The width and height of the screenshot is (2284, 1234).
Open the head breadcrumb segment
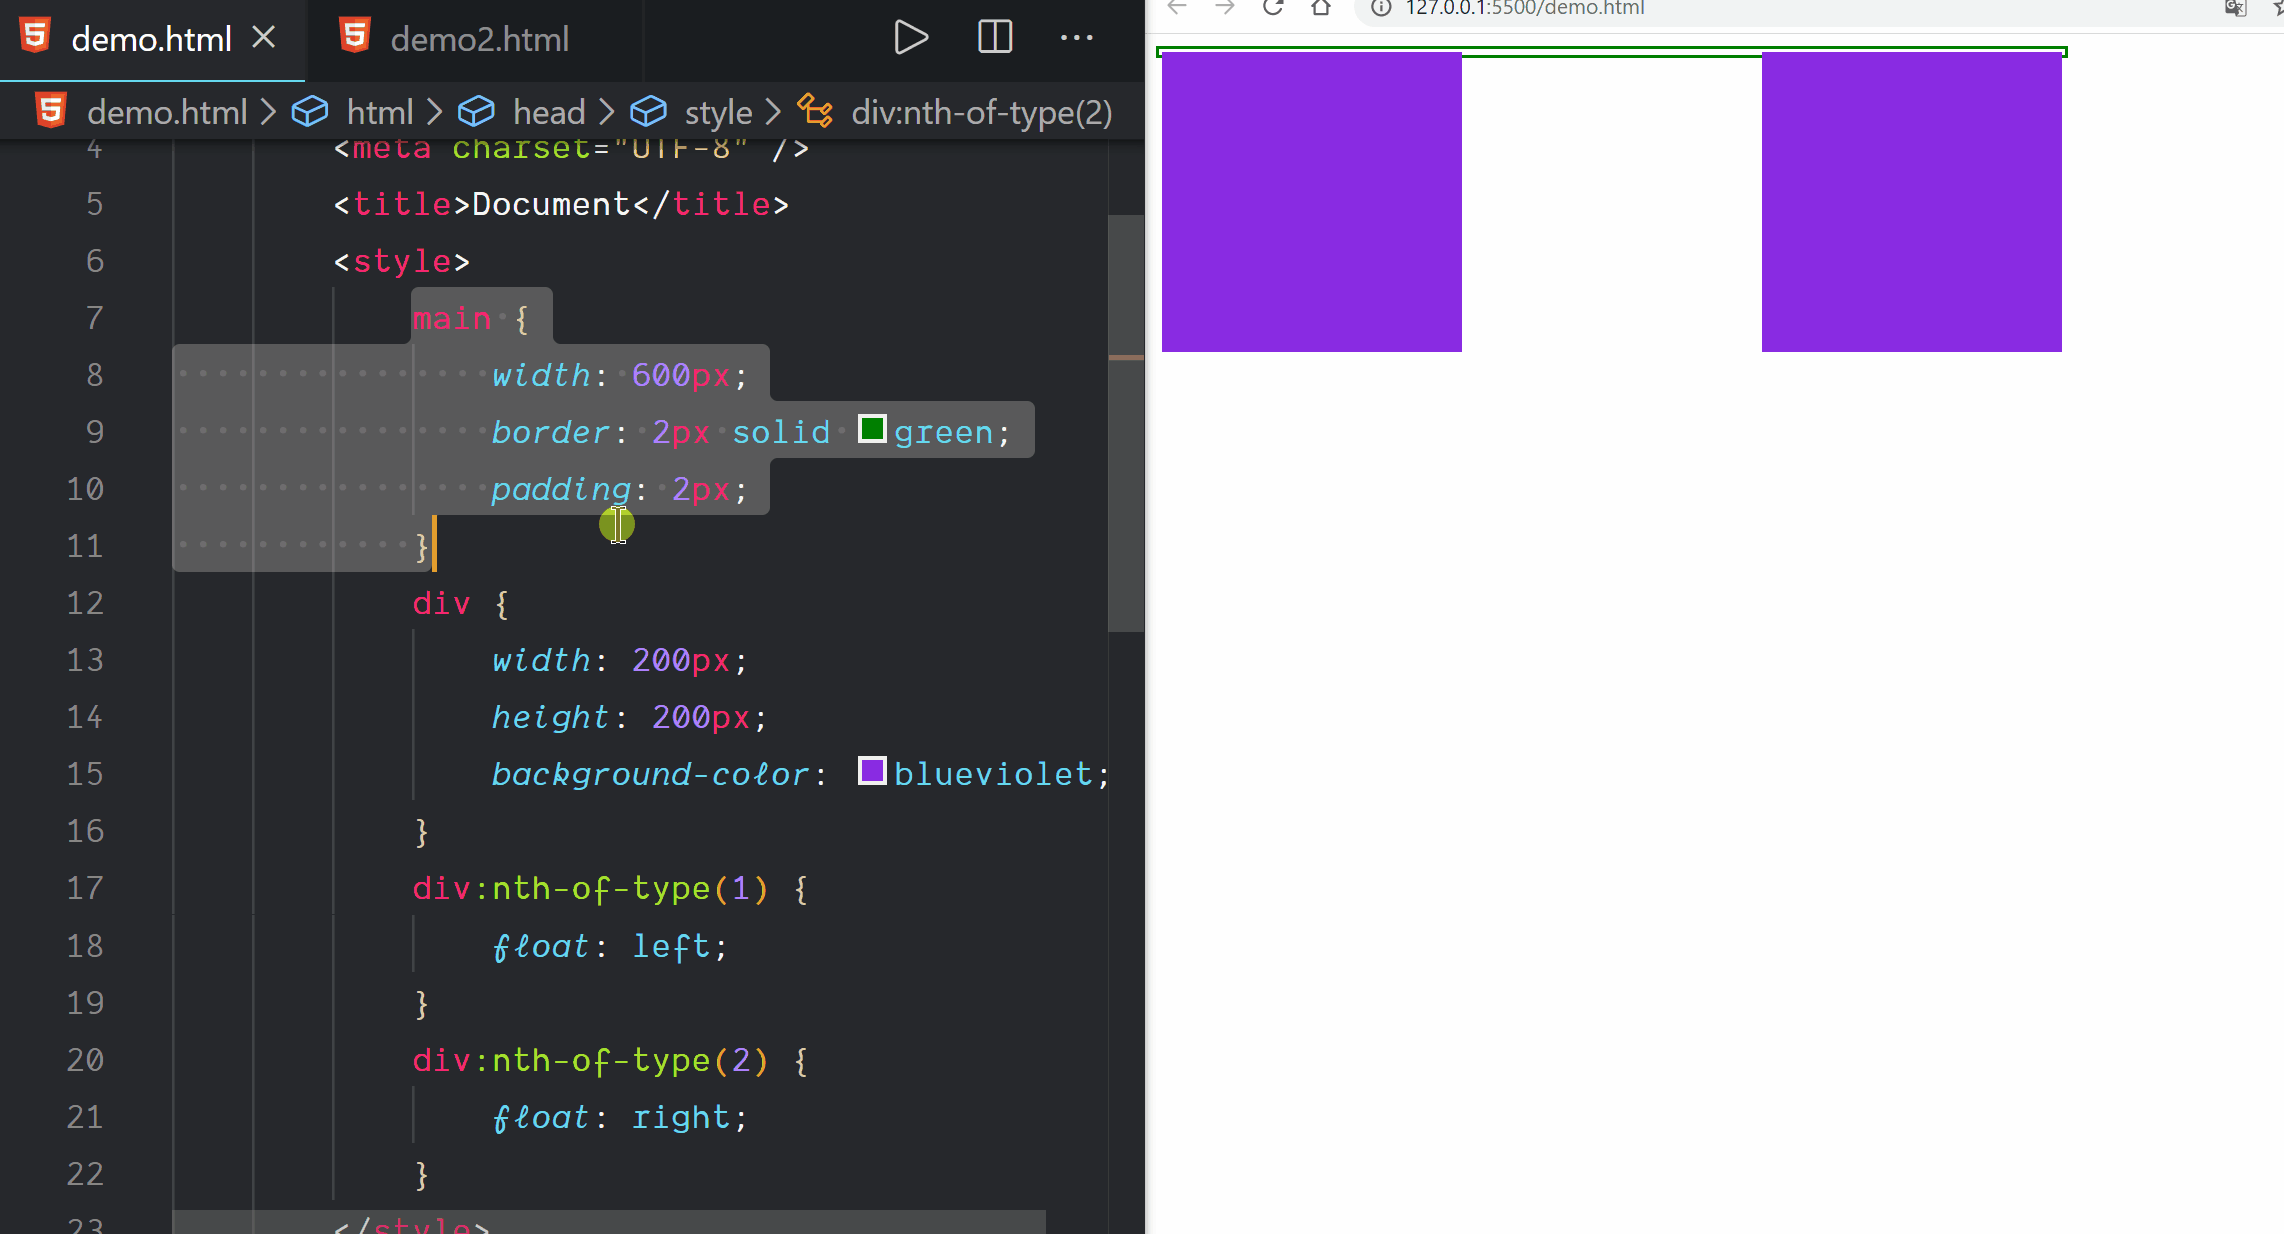click(549, 112)
